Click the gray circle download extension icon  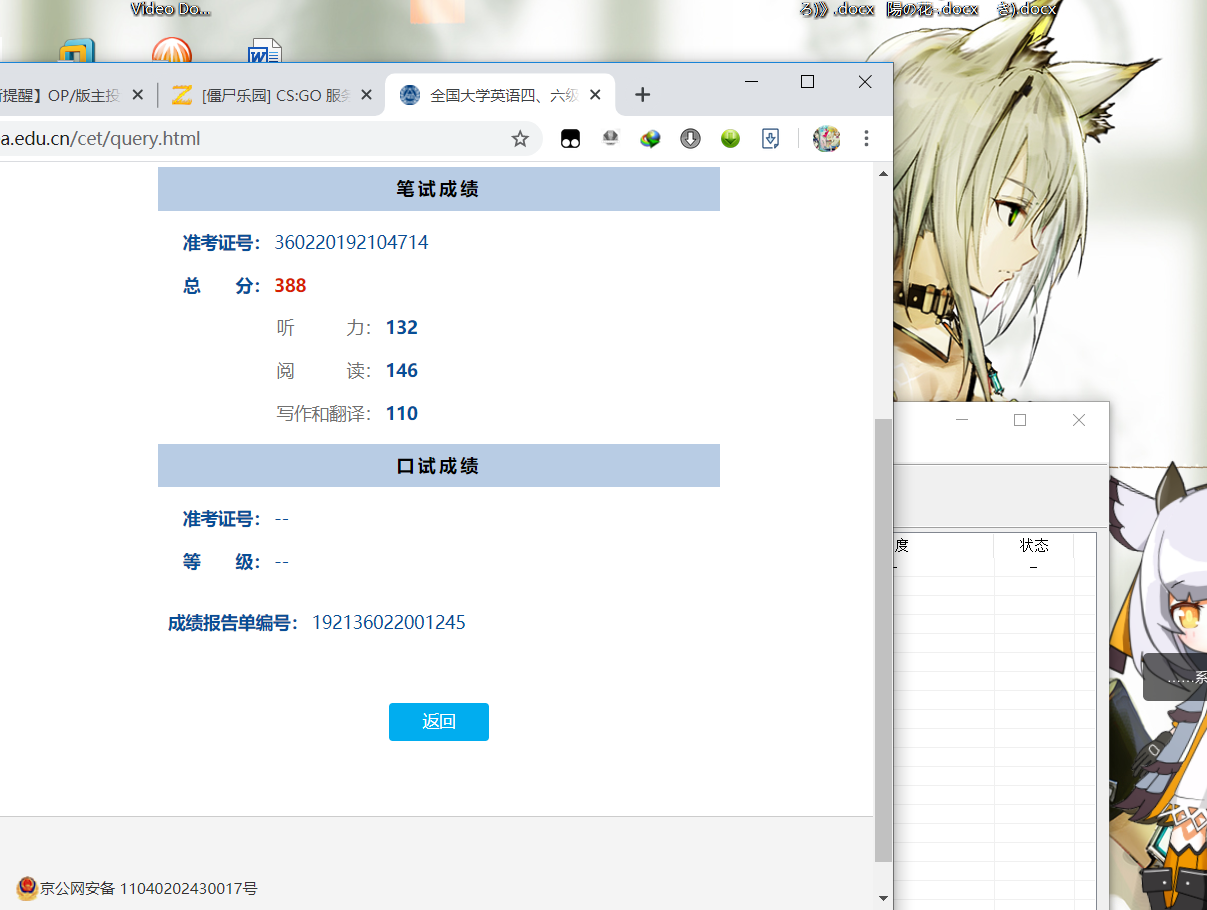[690, 139]
